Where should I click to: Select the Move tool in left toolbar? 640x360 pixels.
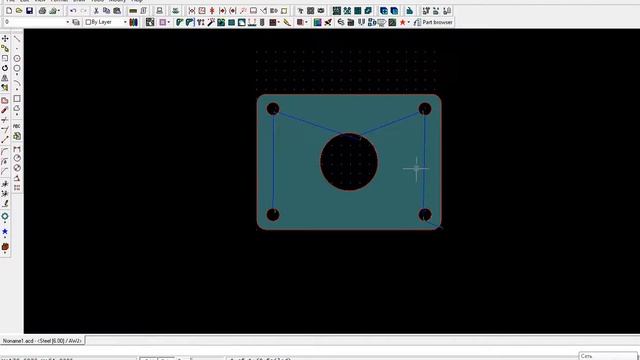5,38
